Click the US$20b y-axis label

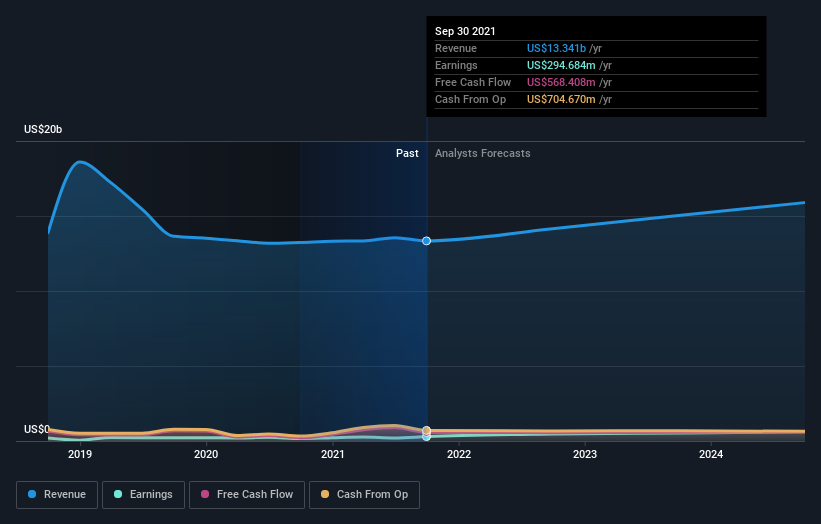click(43, 129)
